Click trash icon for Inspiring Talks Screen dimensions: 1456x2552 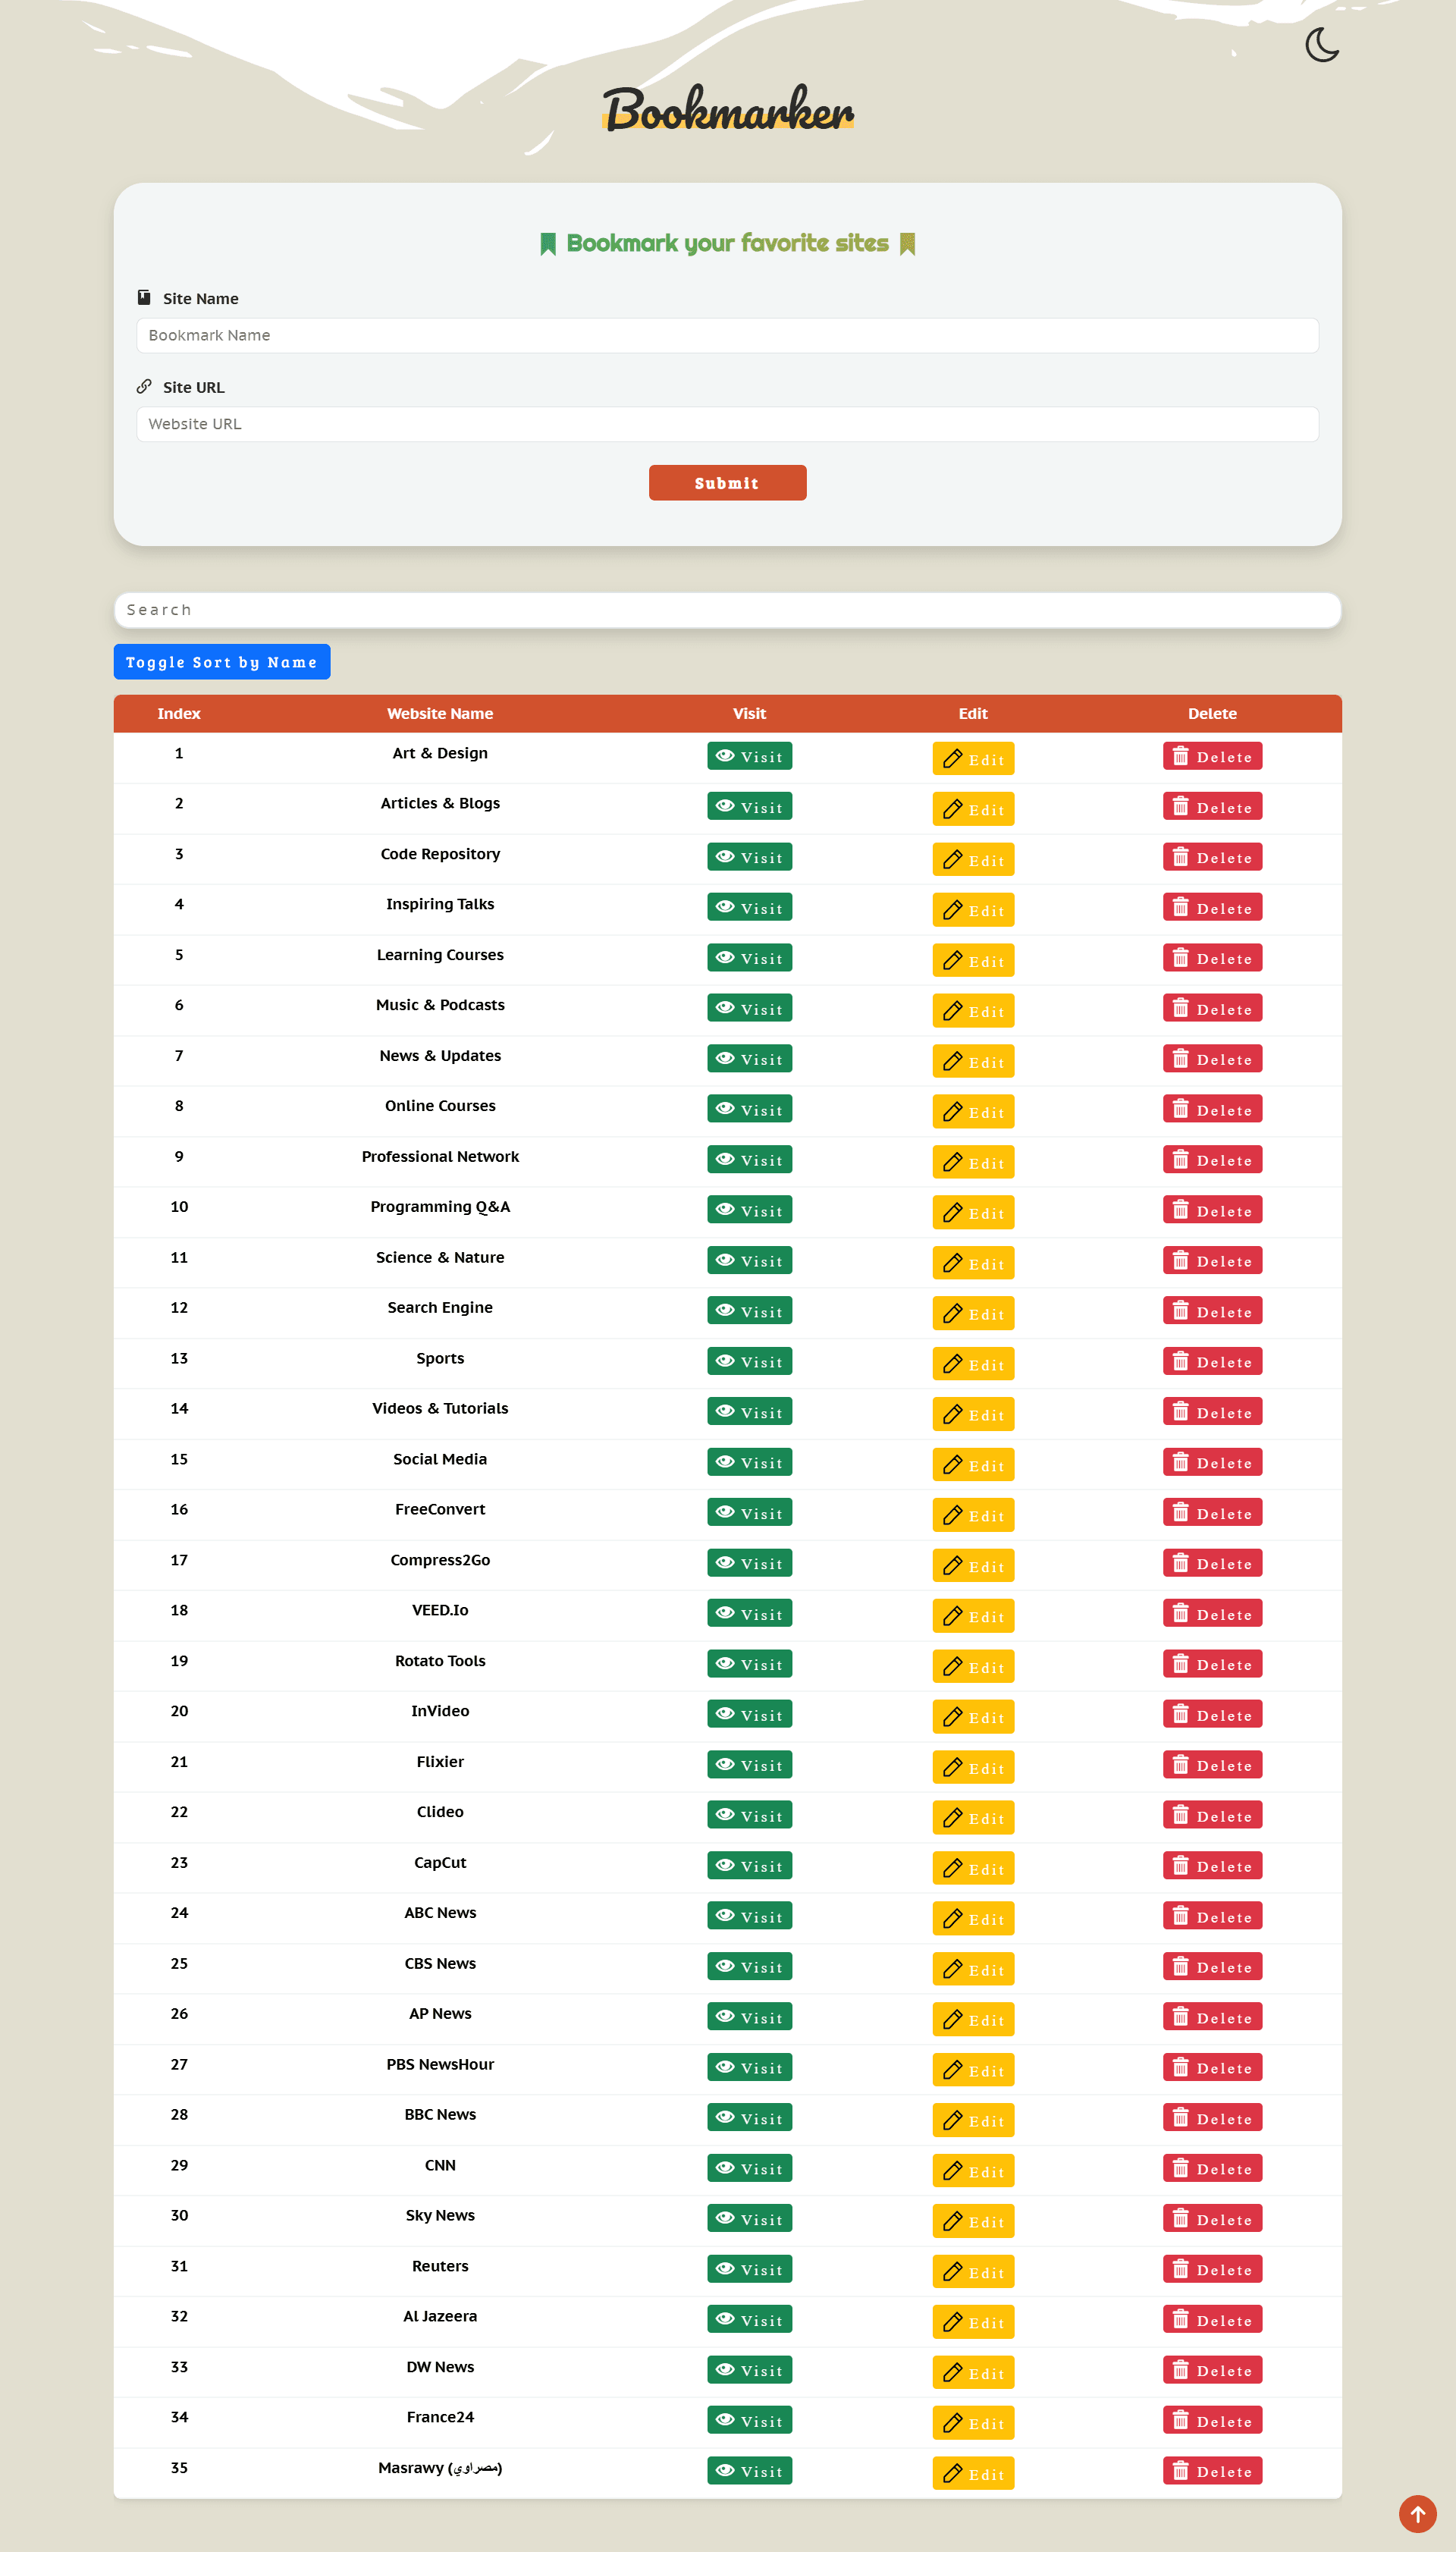(x=1180, y=907)
